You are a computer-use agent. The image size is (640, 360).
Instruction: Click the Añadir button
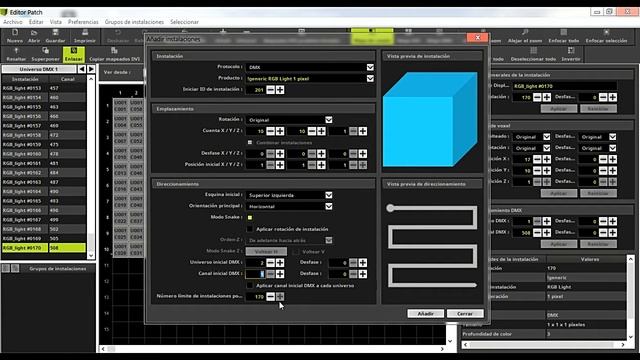pos(425,313)
